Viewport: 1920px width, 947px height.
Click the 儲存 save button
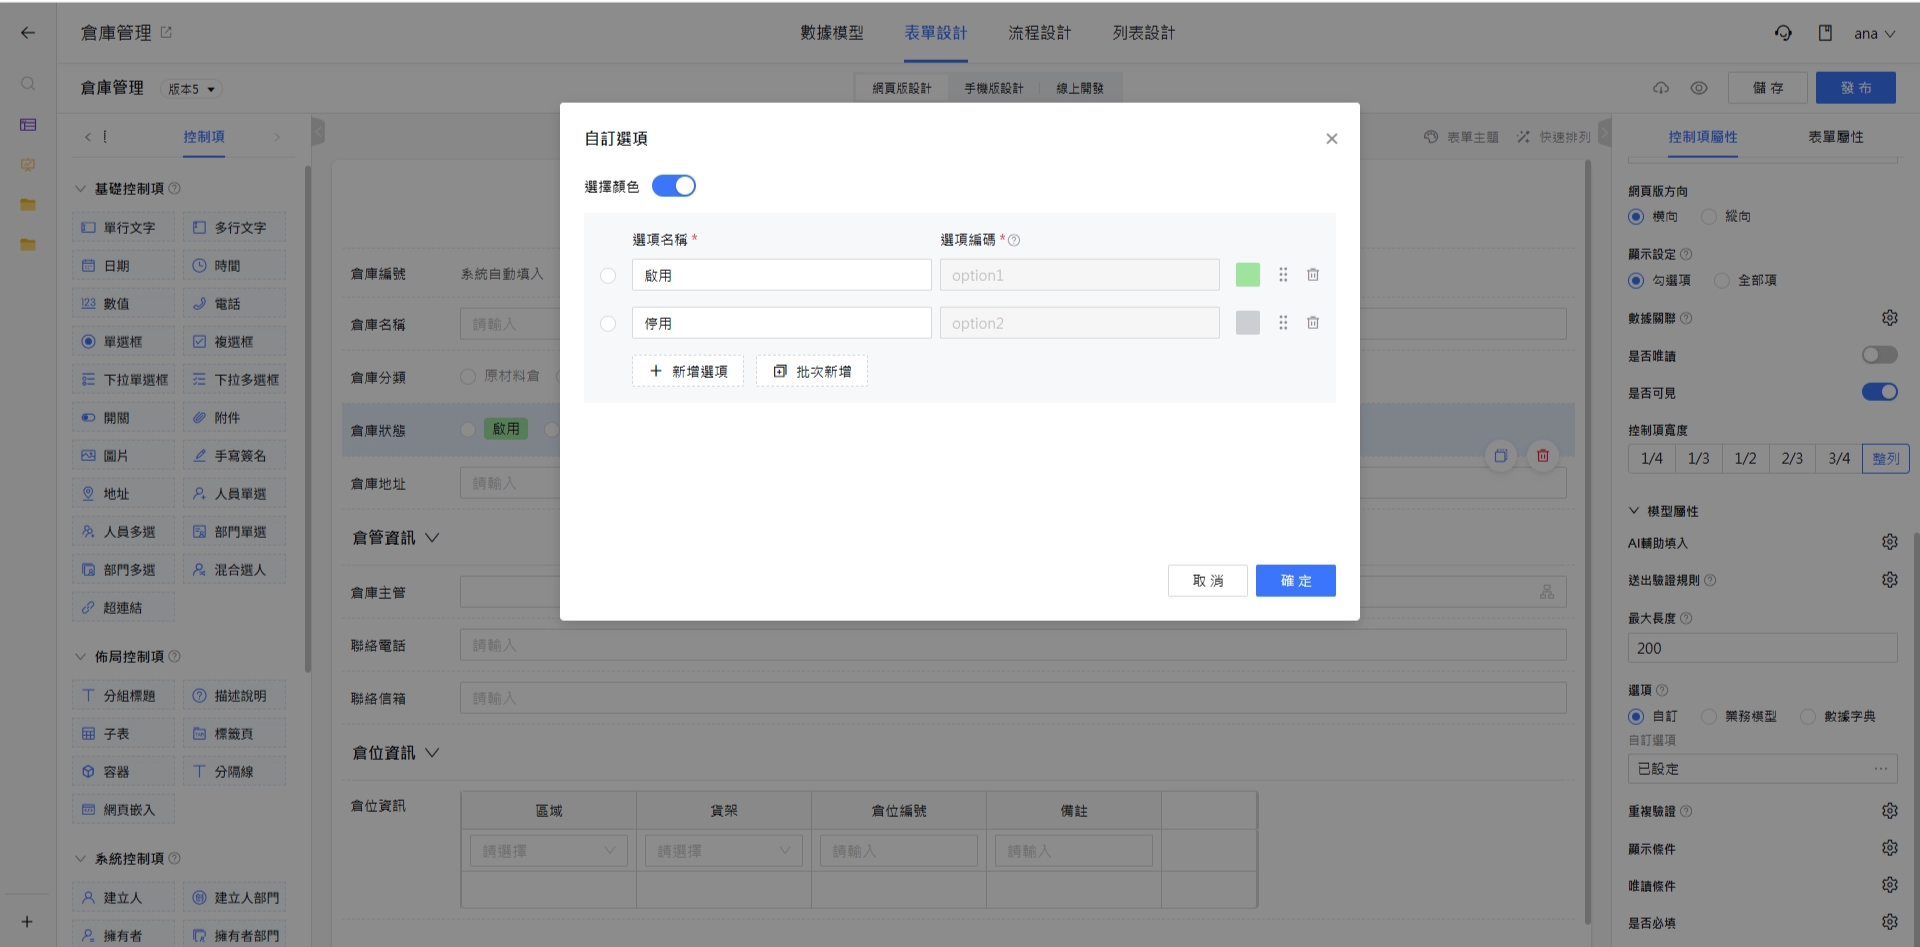click(x=1768, y=88)
